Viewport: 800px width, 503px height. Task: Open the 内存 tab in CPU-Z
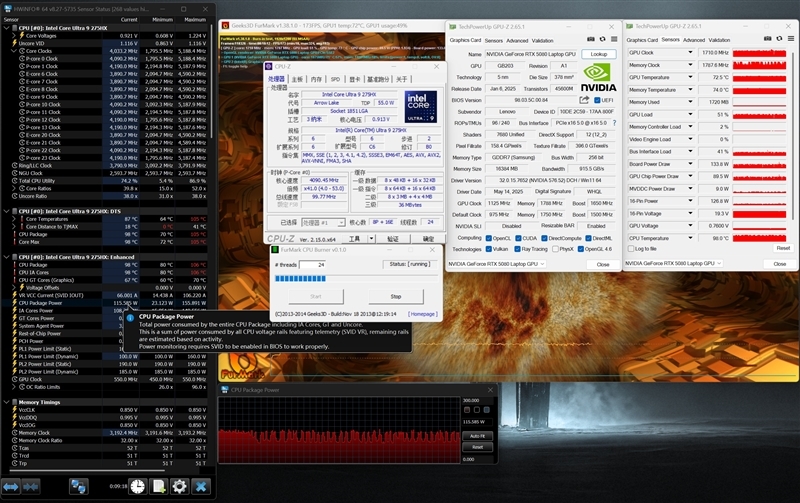coord(316,79)
